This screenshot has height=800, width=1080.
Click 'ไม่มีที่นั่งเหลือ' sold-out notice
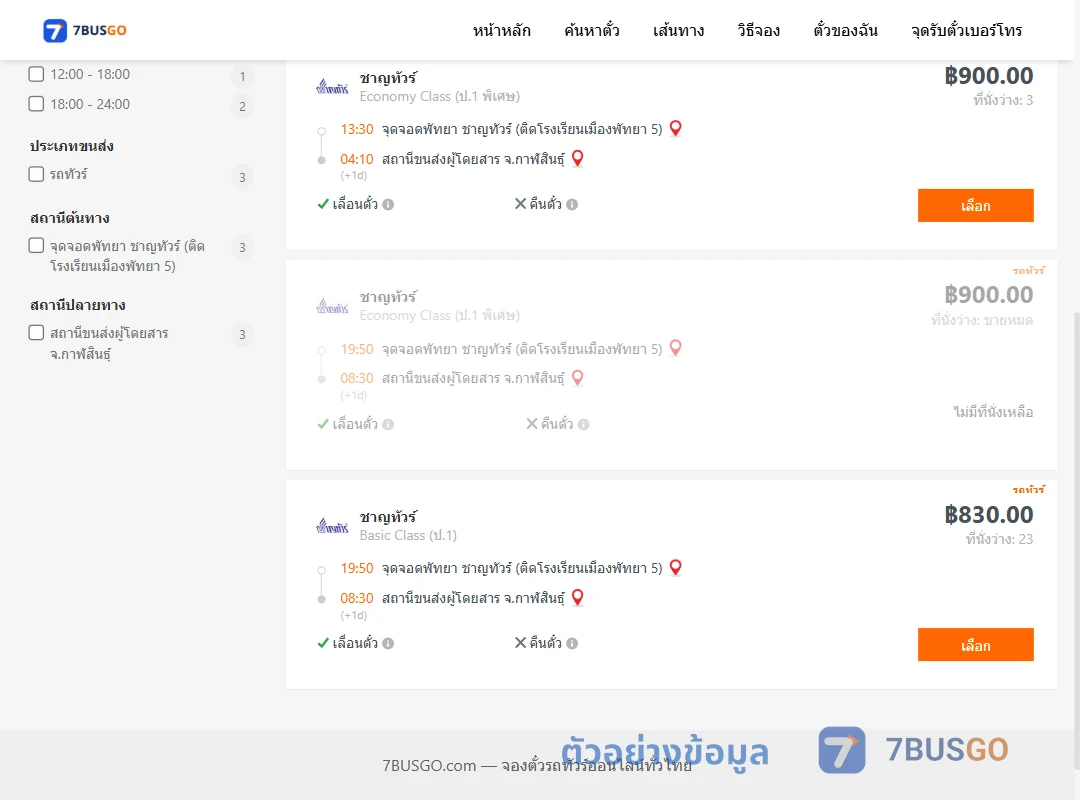pyautogui.click(x=993, y=412)
